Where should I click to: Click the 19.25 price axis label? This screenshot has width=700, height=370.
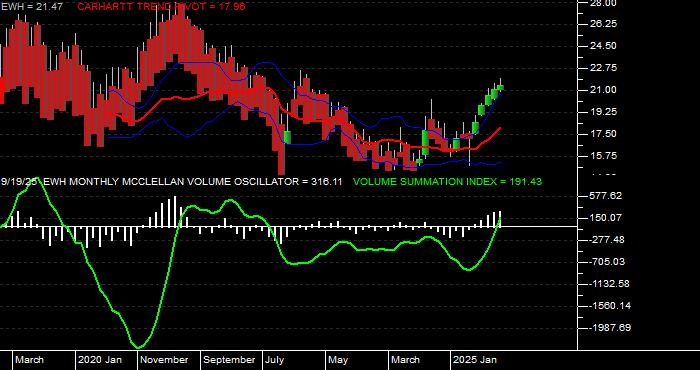pyautogui.click(x=603, y=112)
